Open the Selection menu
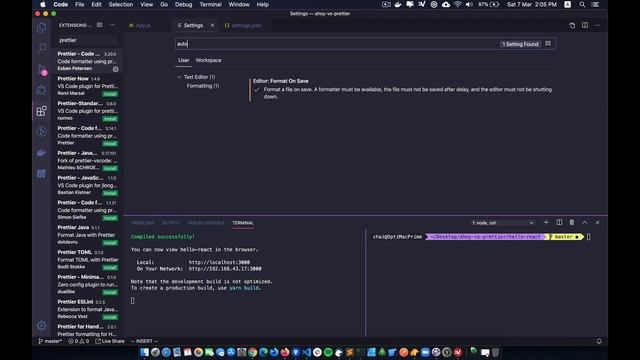 120,4
